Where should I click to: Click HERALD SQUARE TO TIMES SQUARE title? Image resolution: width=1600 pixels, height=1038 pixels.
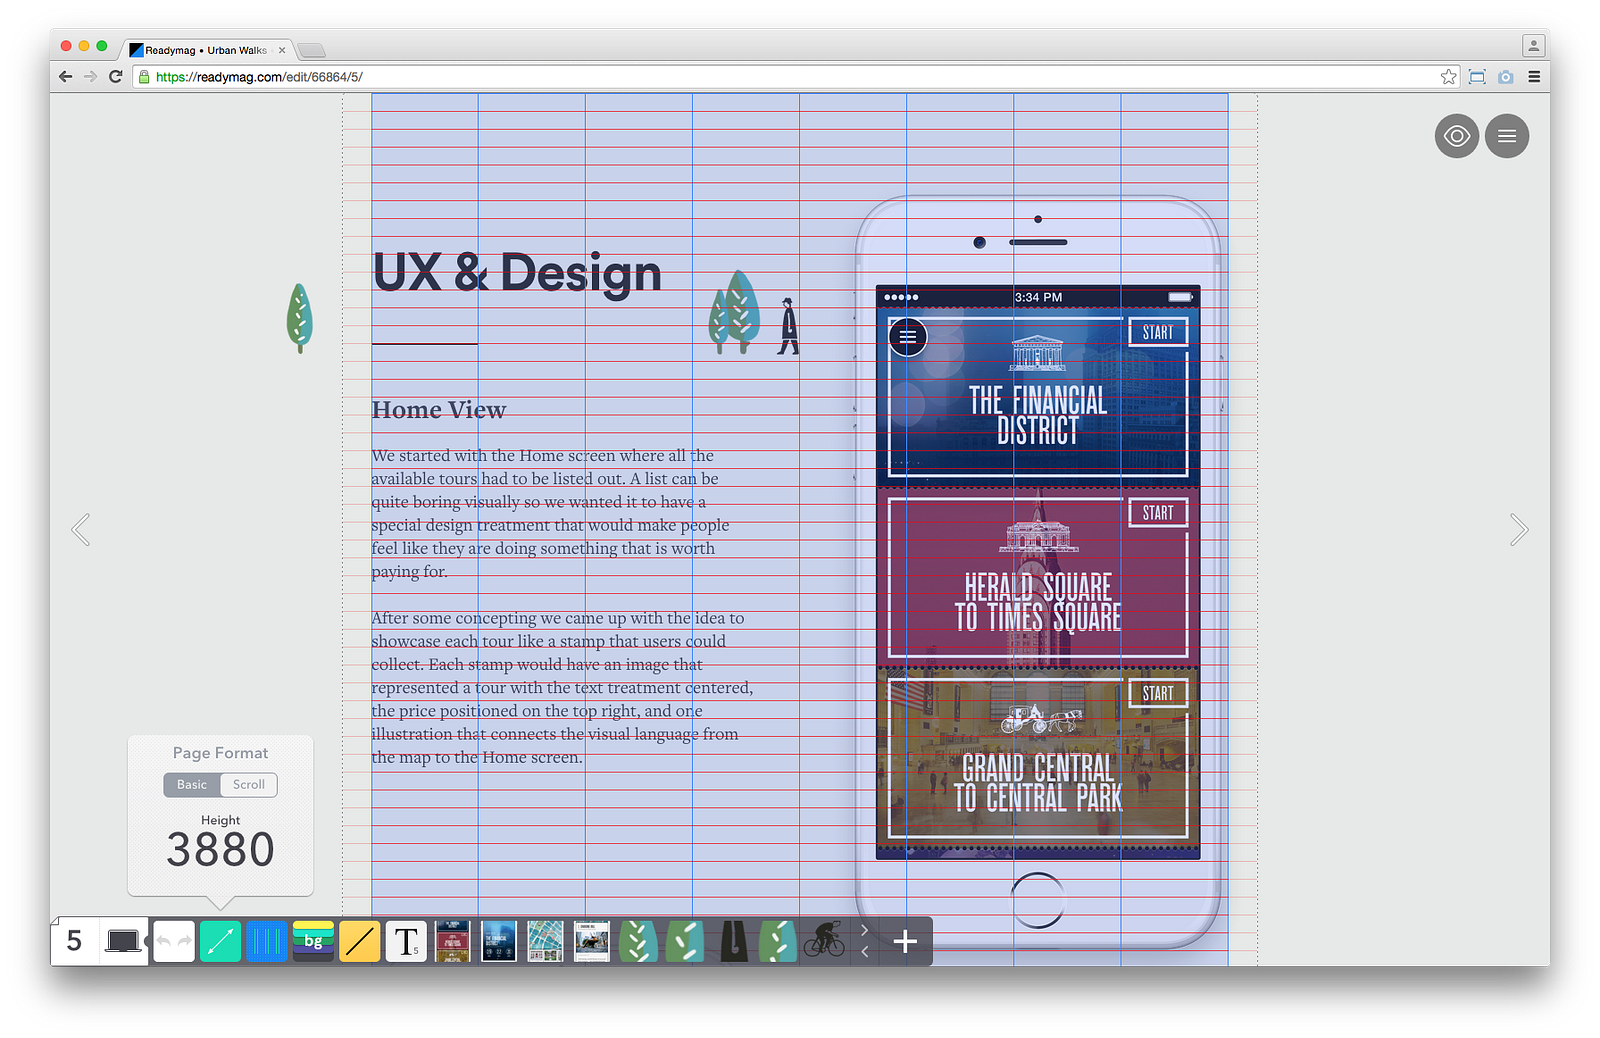pyautogui.click(x=1038, y=602)
